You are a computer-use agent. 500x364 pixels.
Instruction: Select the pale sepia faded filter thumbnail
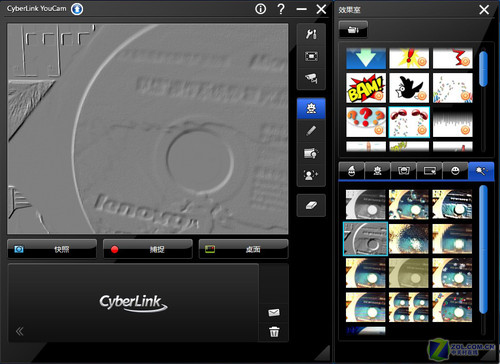coord(409,273)
